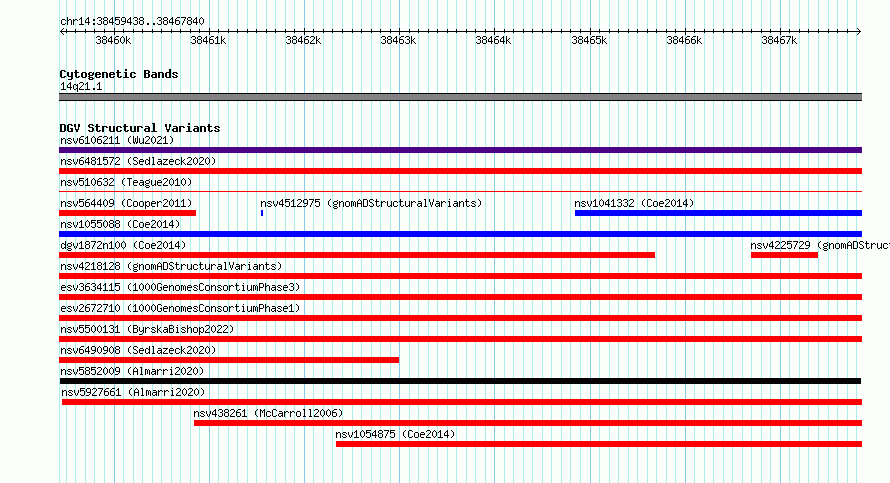Click the tiny blue nsv4512975 marker
The height and width of the screenshot is (483, 890).
click(x=262, y=213)
